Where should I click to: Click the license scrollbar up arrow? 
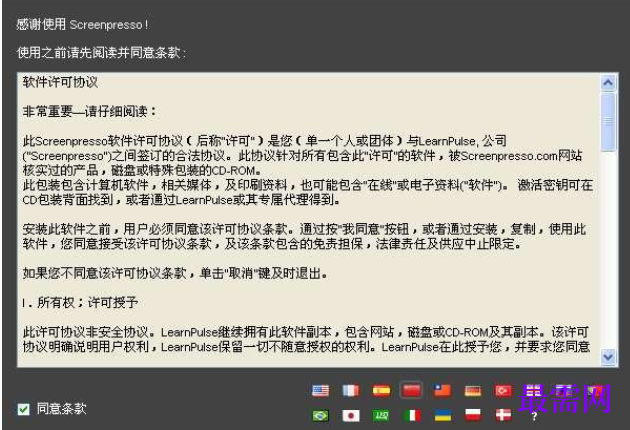[608, 82]
